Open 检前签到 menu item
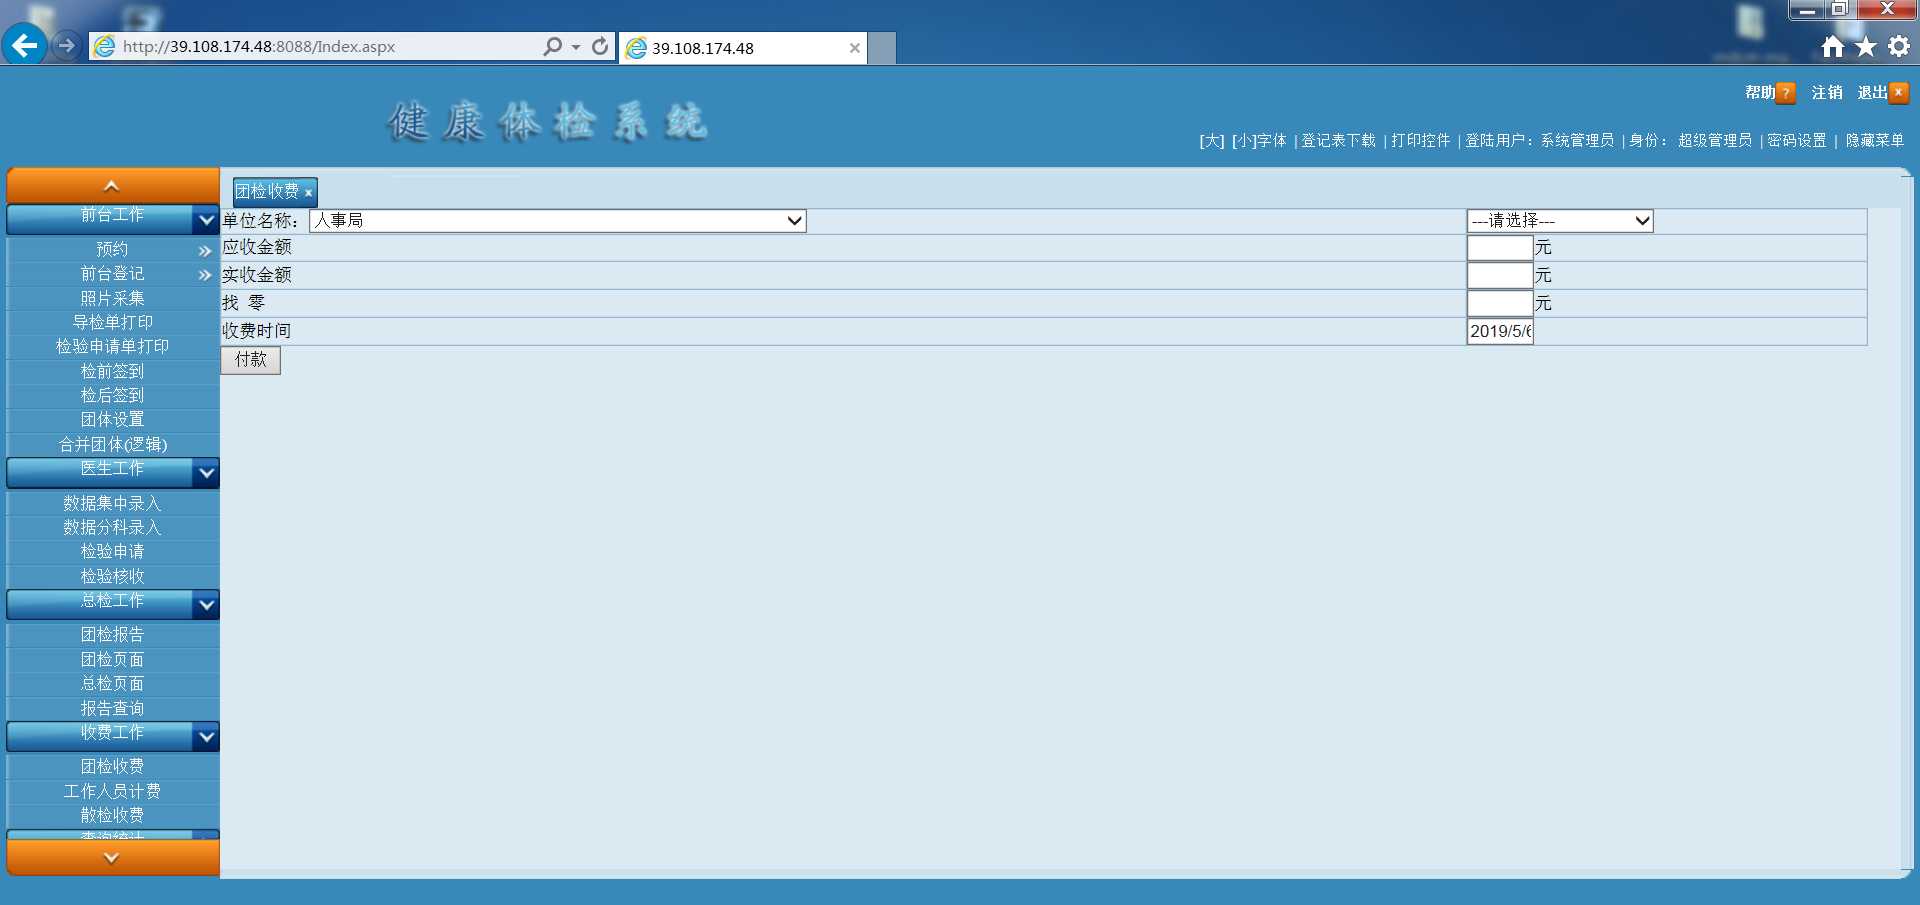The width and height of the screenshot is (1920, 905). coord(112,371)
